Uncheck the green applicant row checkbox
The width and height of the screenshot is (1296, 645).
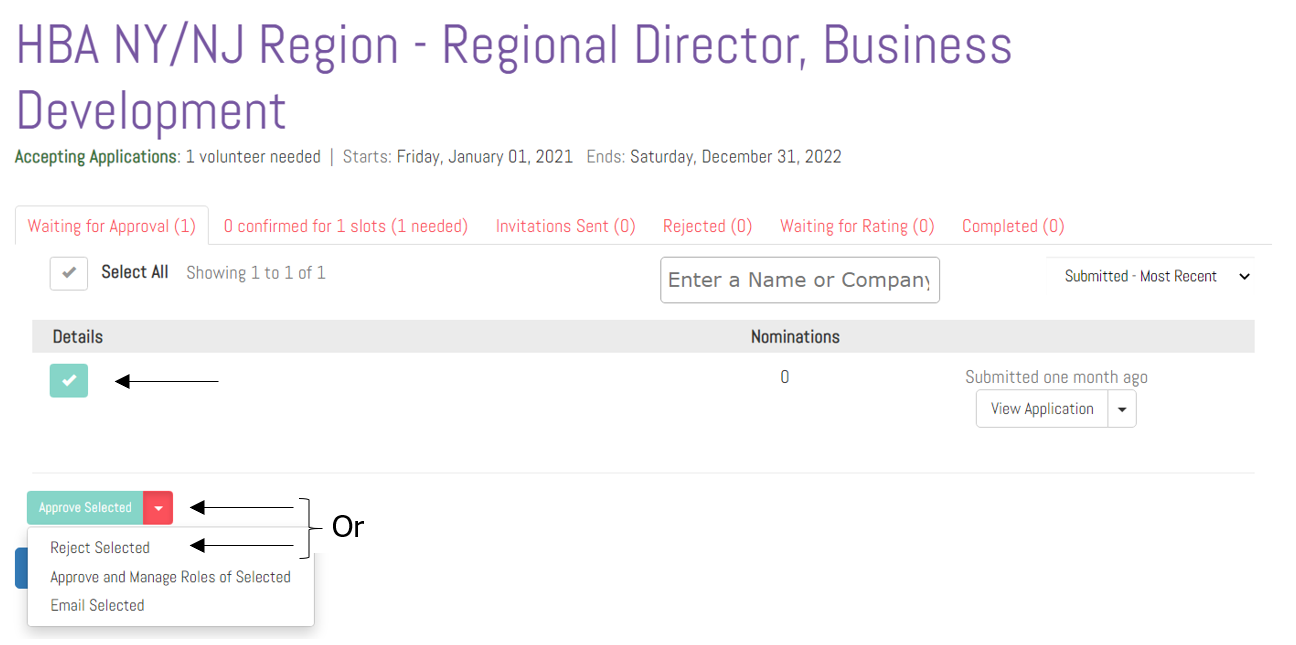69,381
